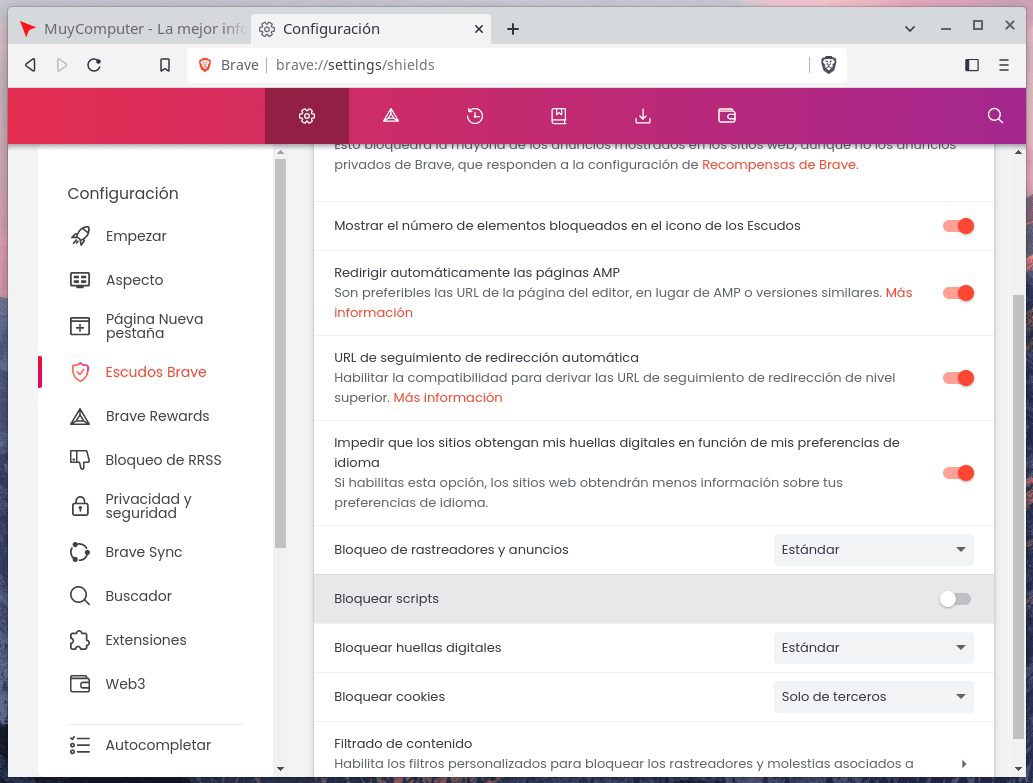
Task: Click the forward navigation arrow
Action: (x=62, y=65)
